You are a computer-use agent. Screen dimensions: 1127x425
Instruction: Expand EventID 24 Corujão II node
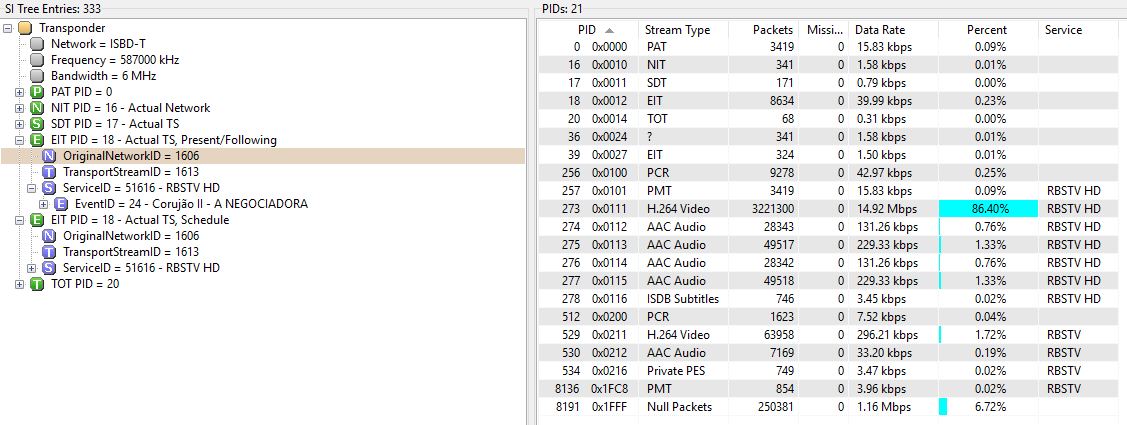coord(44,204)
